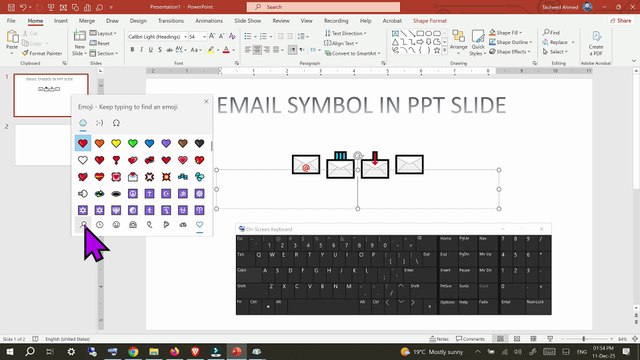
Task: Select the brown heart emoji
Action: tap(183, 143)
